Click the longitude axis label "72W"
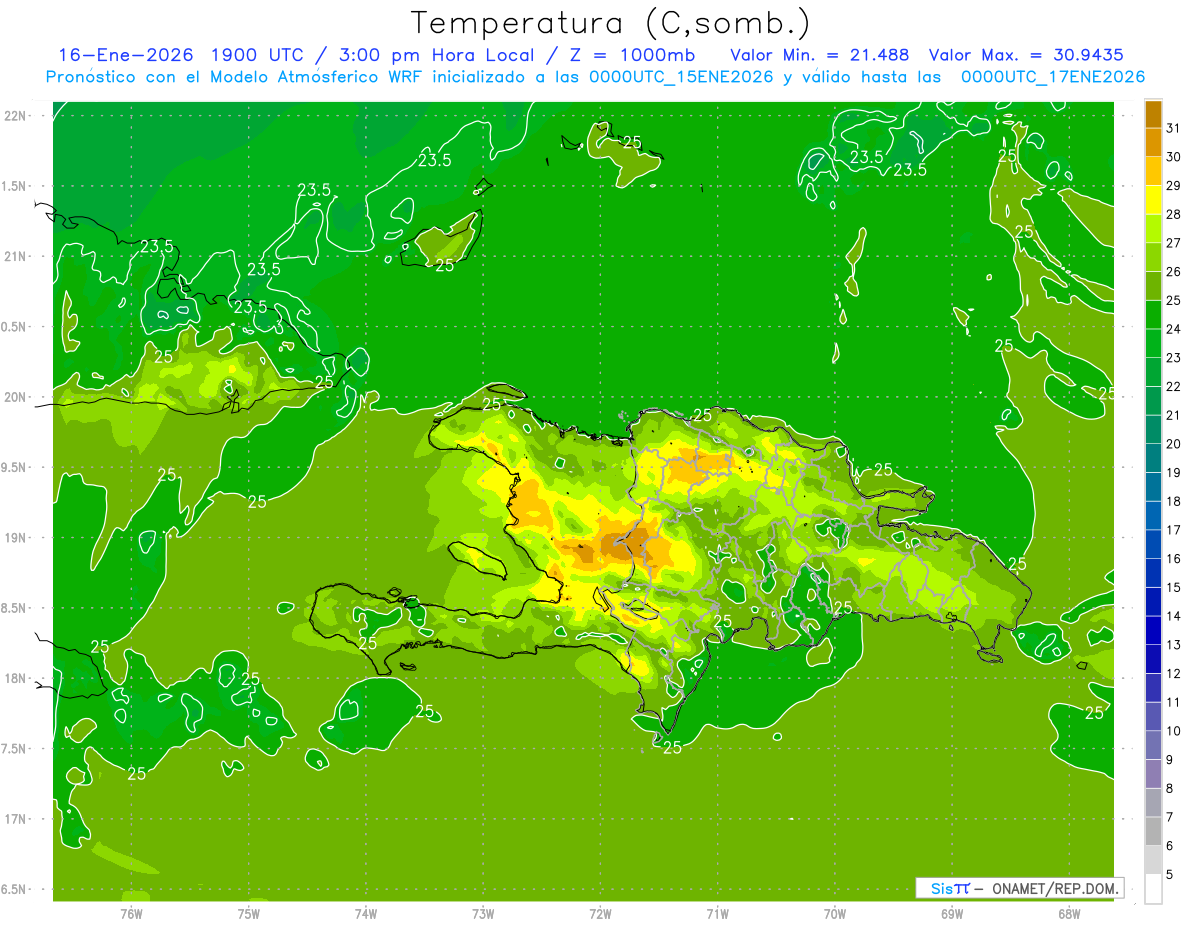Image resolution: width=1200 pixels, height=927 pixels. tap(600, 913)
